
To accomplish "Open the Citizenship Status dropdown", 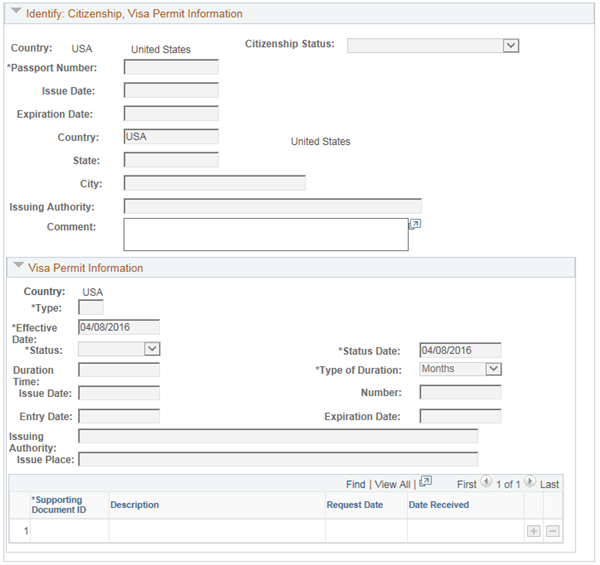I will [511, 45].
